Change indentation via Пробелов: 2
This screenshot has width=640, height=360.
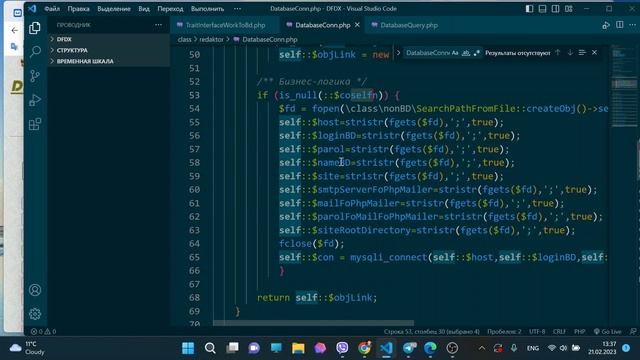point(504,331)
